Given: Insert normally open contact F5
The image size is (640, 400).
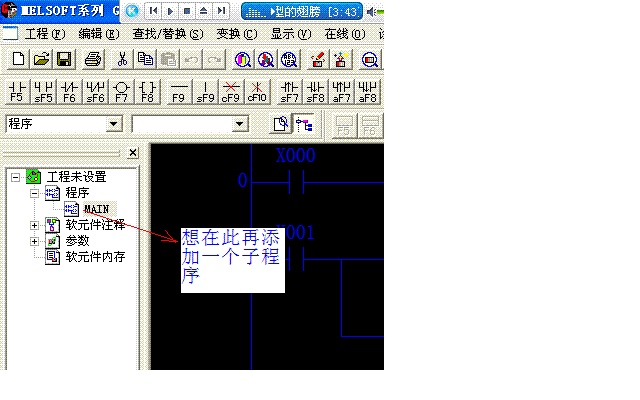Looking at the screenshot, I should (17, 92).
